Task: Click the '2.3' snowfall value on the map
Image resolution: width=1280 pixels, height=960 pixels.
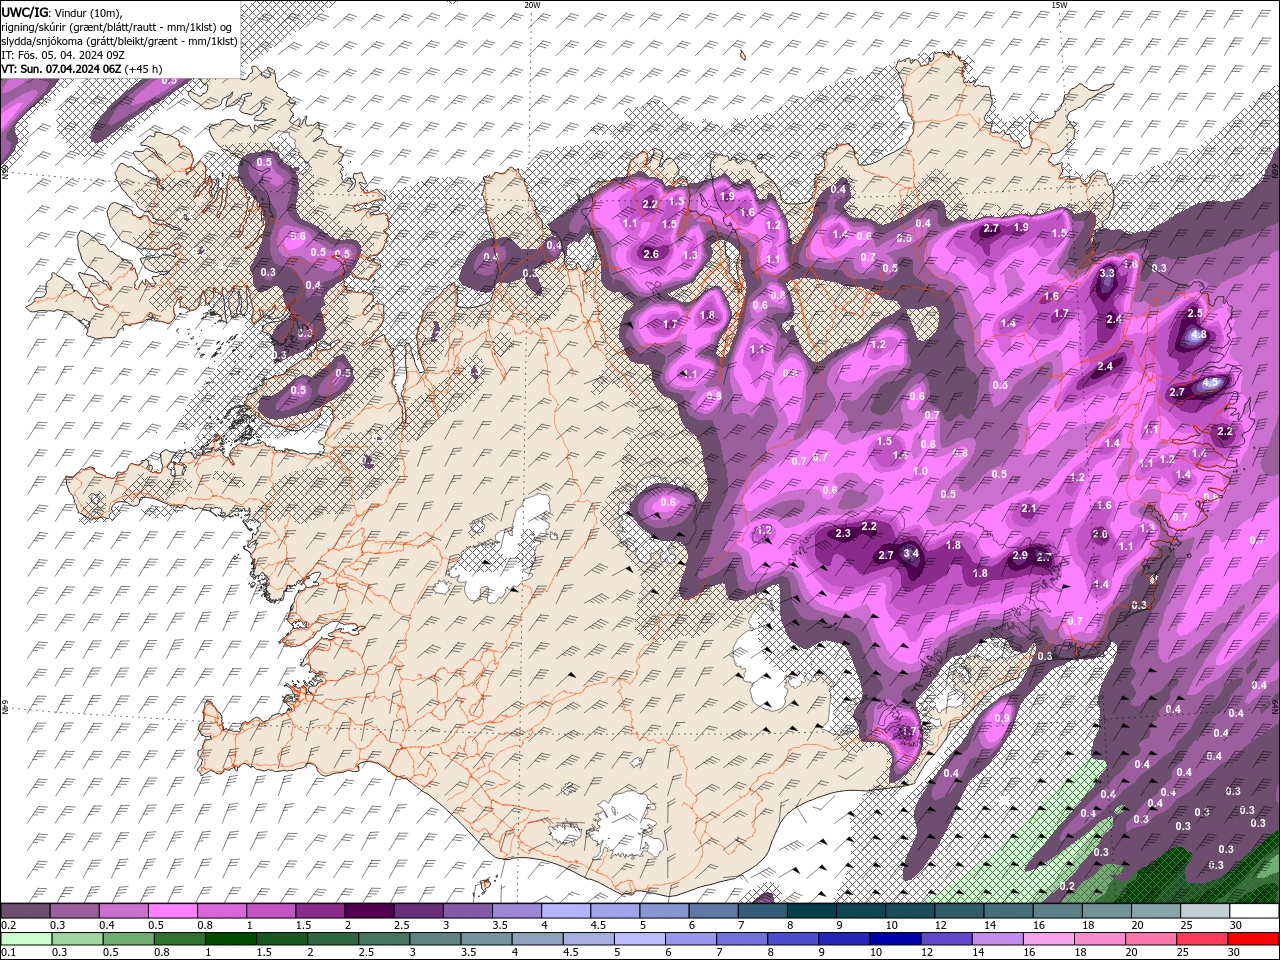Action: 843,533
